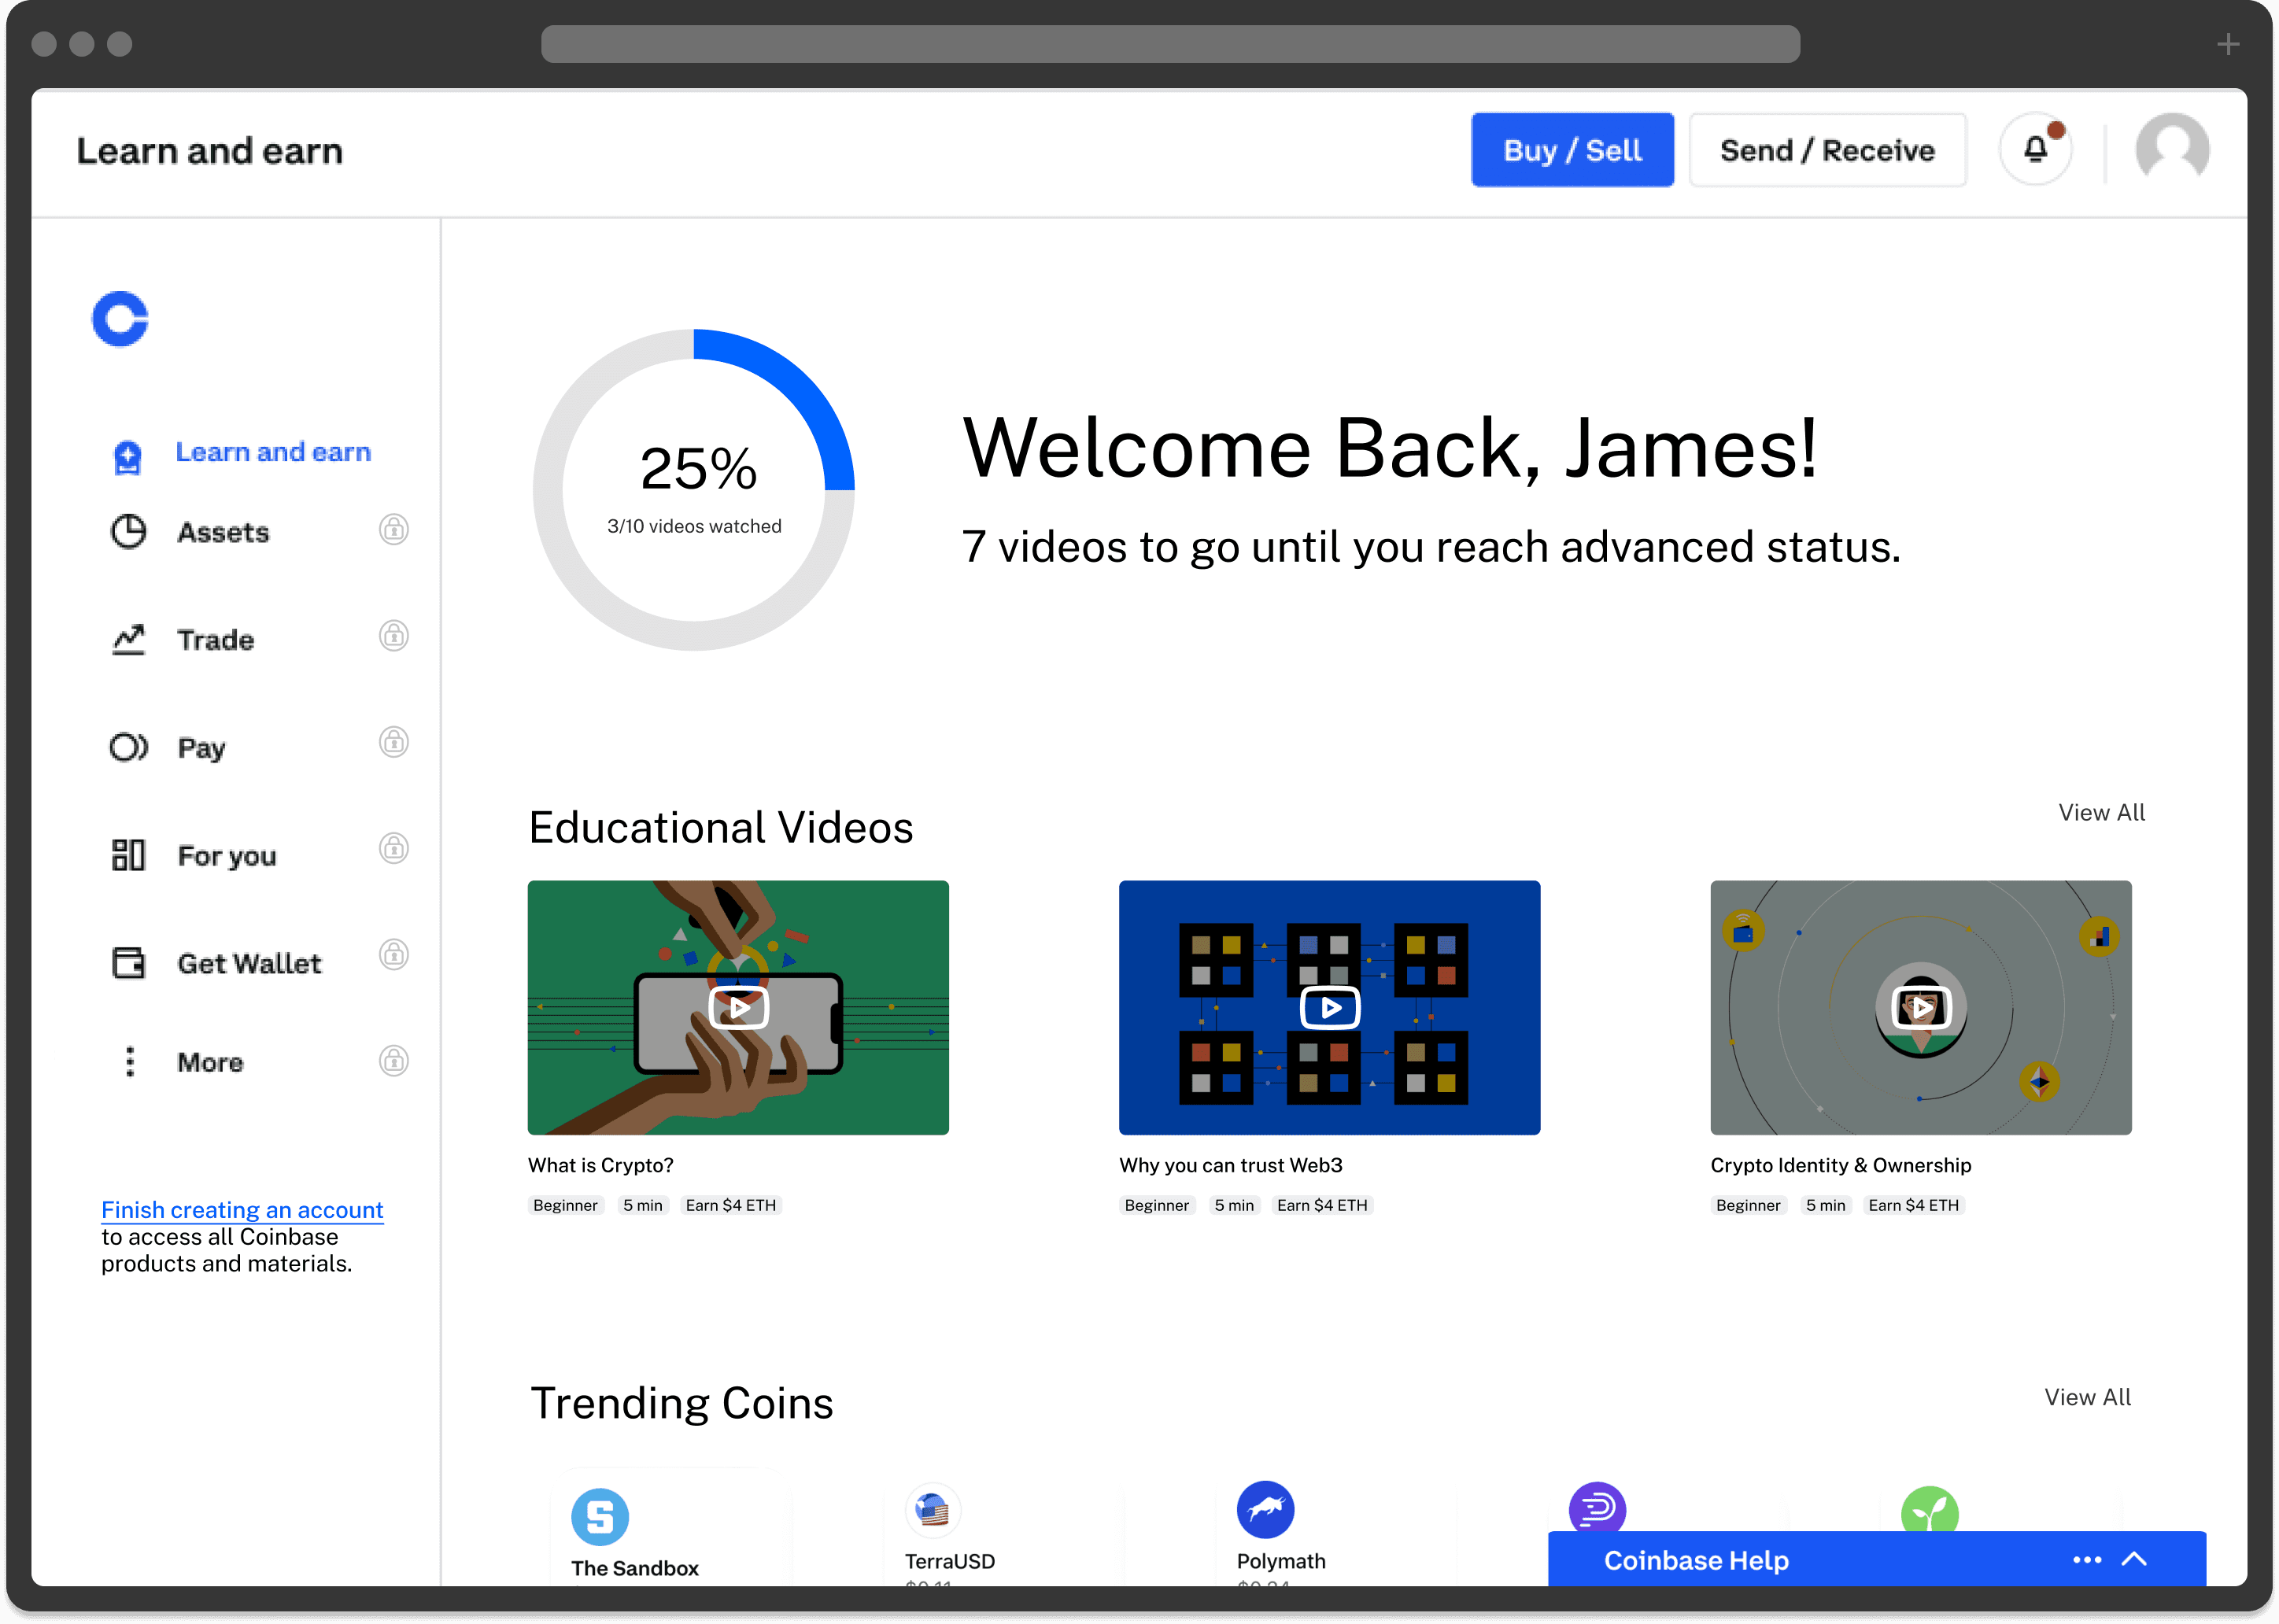Click the lock icon beside More

(394, 1061)
